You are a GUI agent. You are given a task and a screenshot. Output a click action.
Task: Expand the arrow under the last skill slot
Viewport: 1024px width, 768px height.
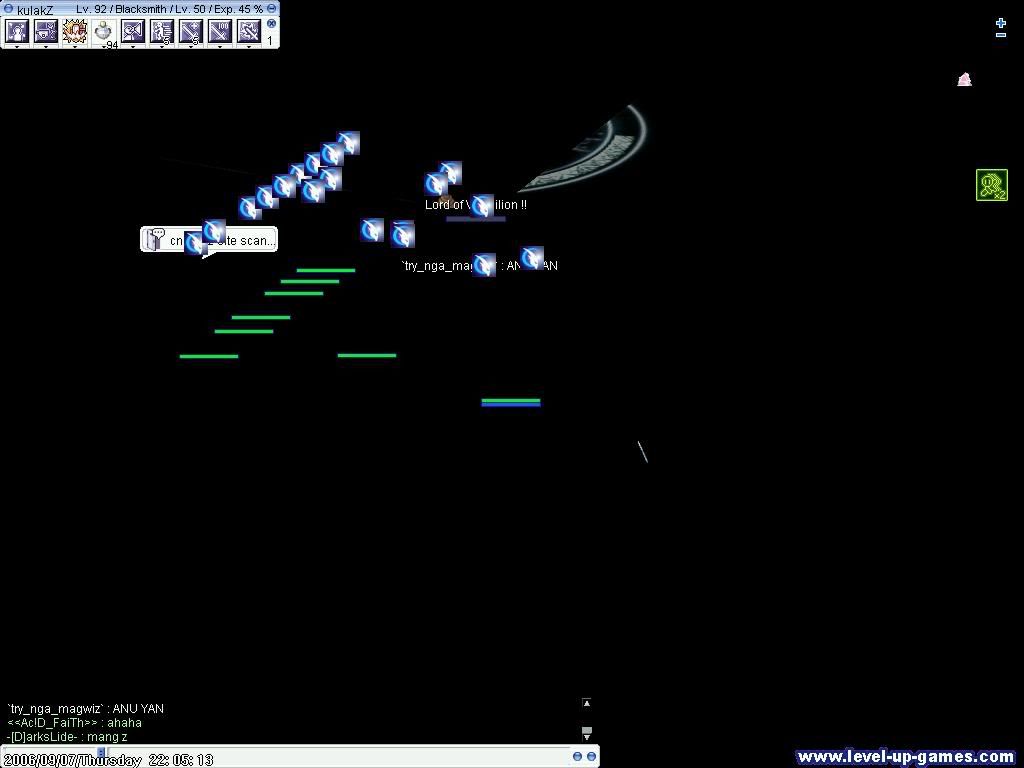click(249, 46)
